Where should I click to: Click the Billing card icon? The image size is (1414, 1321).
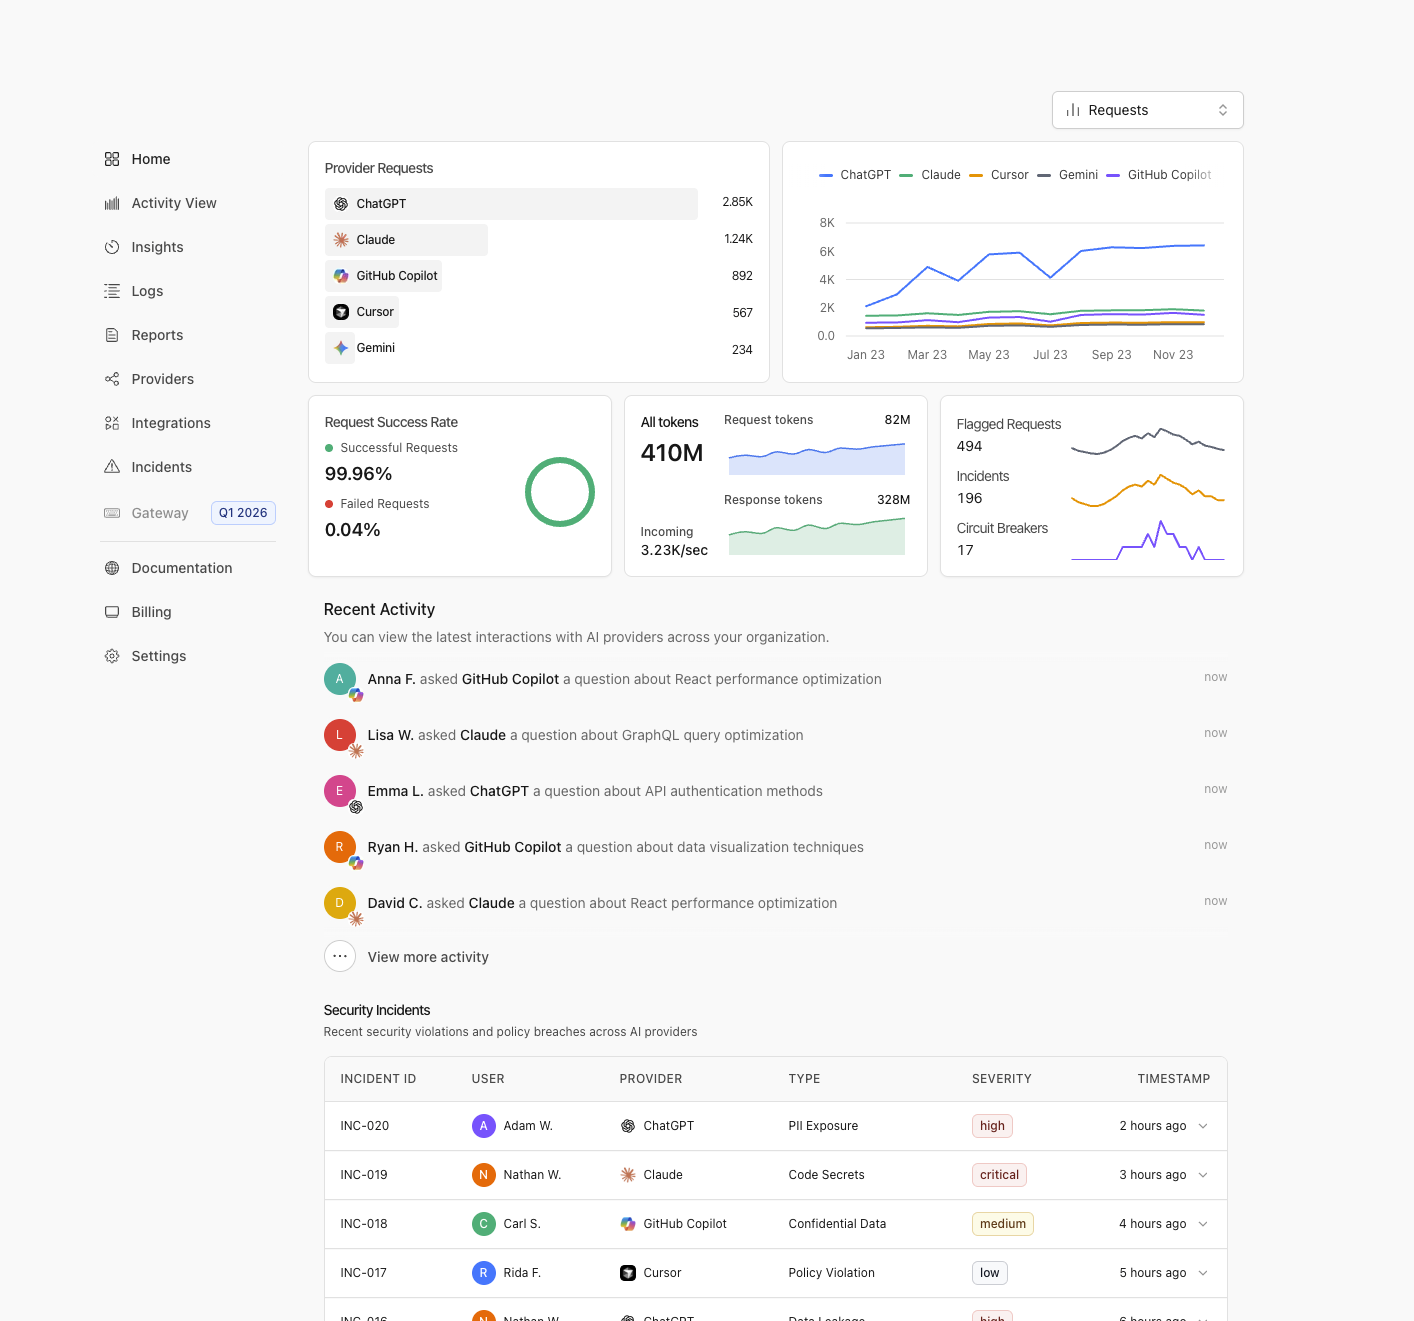click(112, 612)
